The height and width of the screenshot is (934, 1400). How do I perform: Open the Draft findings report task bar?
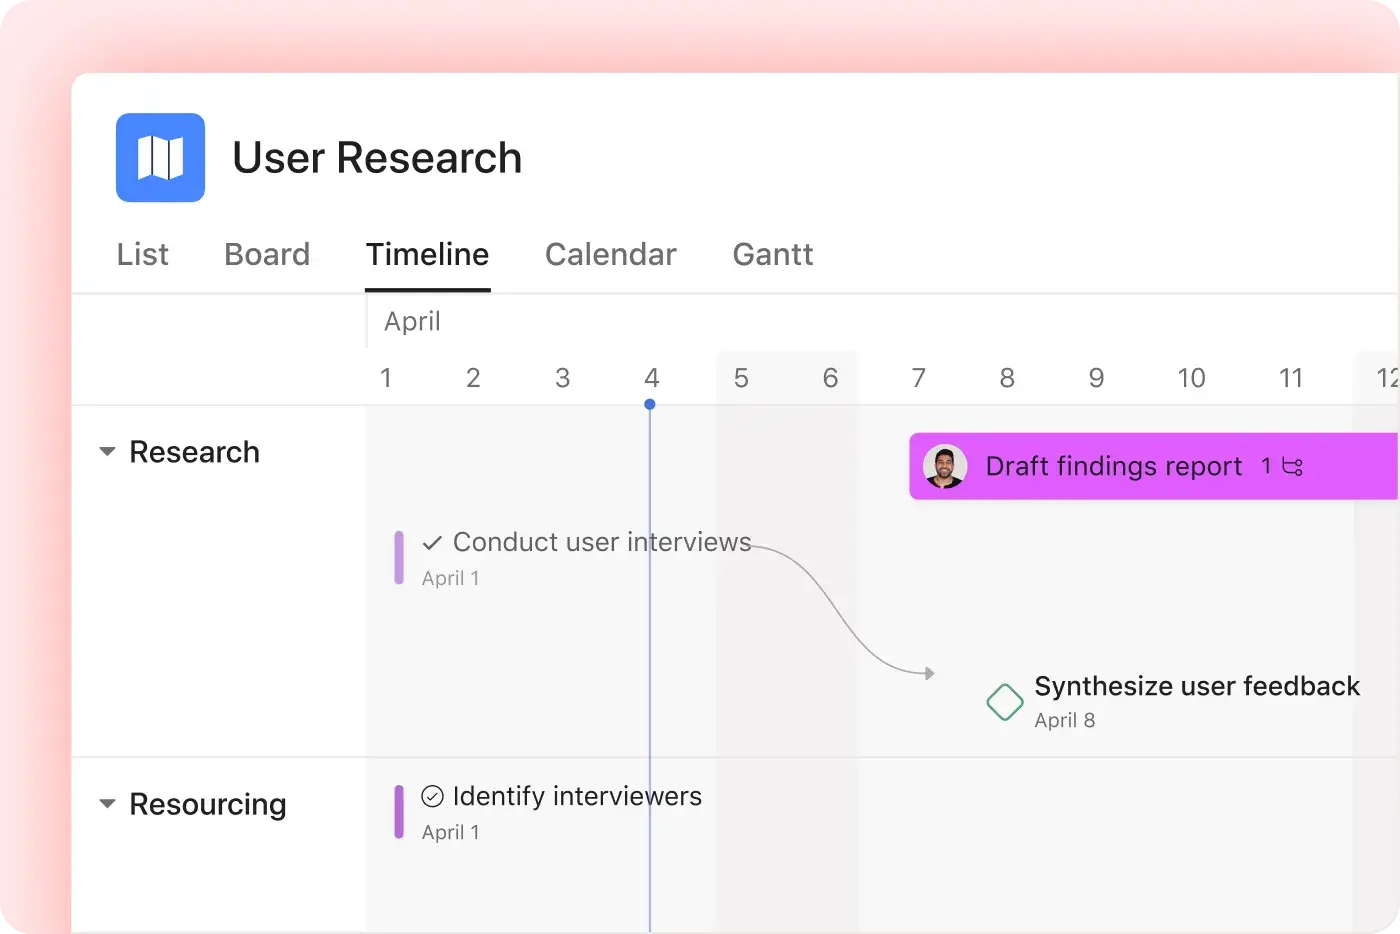coord(1153,466)
